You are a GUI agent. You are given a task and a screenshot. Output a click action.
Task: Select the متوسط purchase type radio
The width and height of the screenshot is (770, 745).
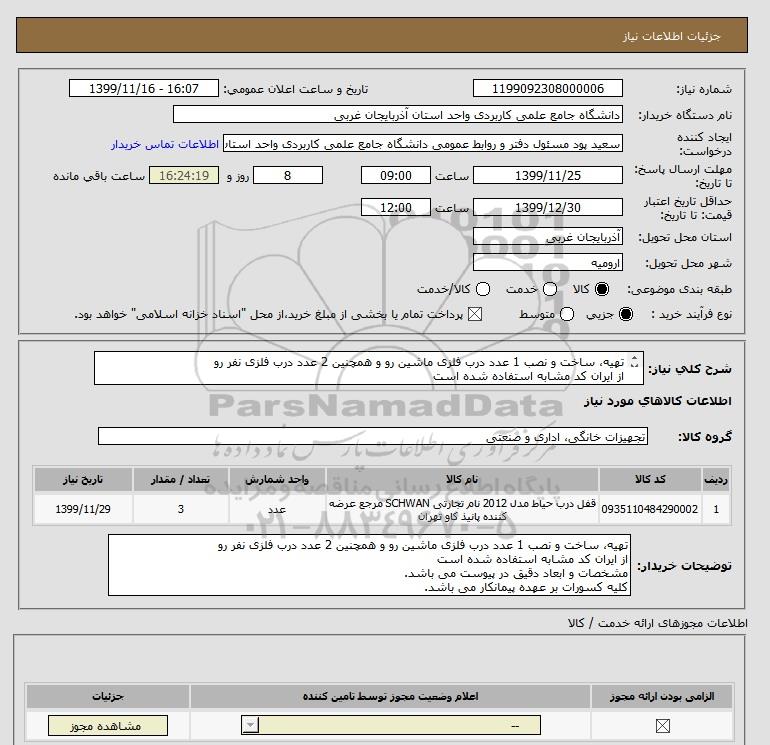pyautogui.click(x=567, y=314)
